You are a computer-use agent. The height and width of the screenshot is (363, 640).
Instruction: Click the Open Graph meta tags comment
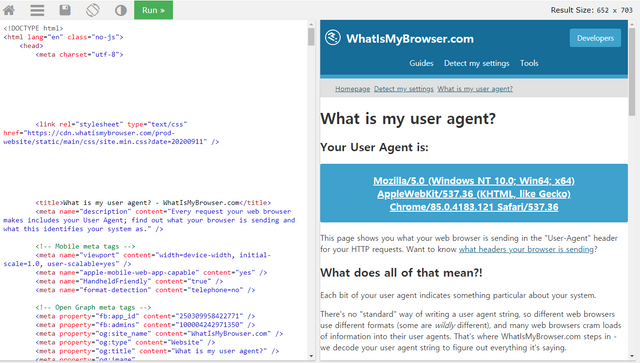point(93,307)
